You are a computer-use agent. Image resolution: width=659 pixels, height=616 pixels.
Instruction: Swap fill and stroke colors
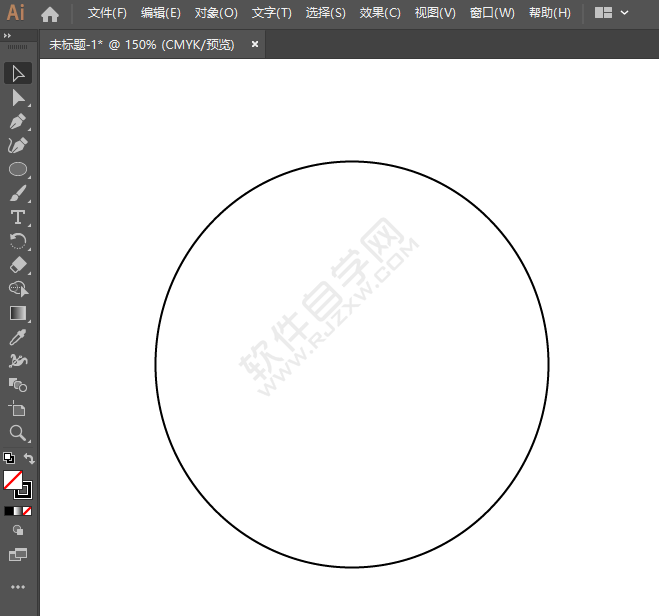[x=30, y=459]
